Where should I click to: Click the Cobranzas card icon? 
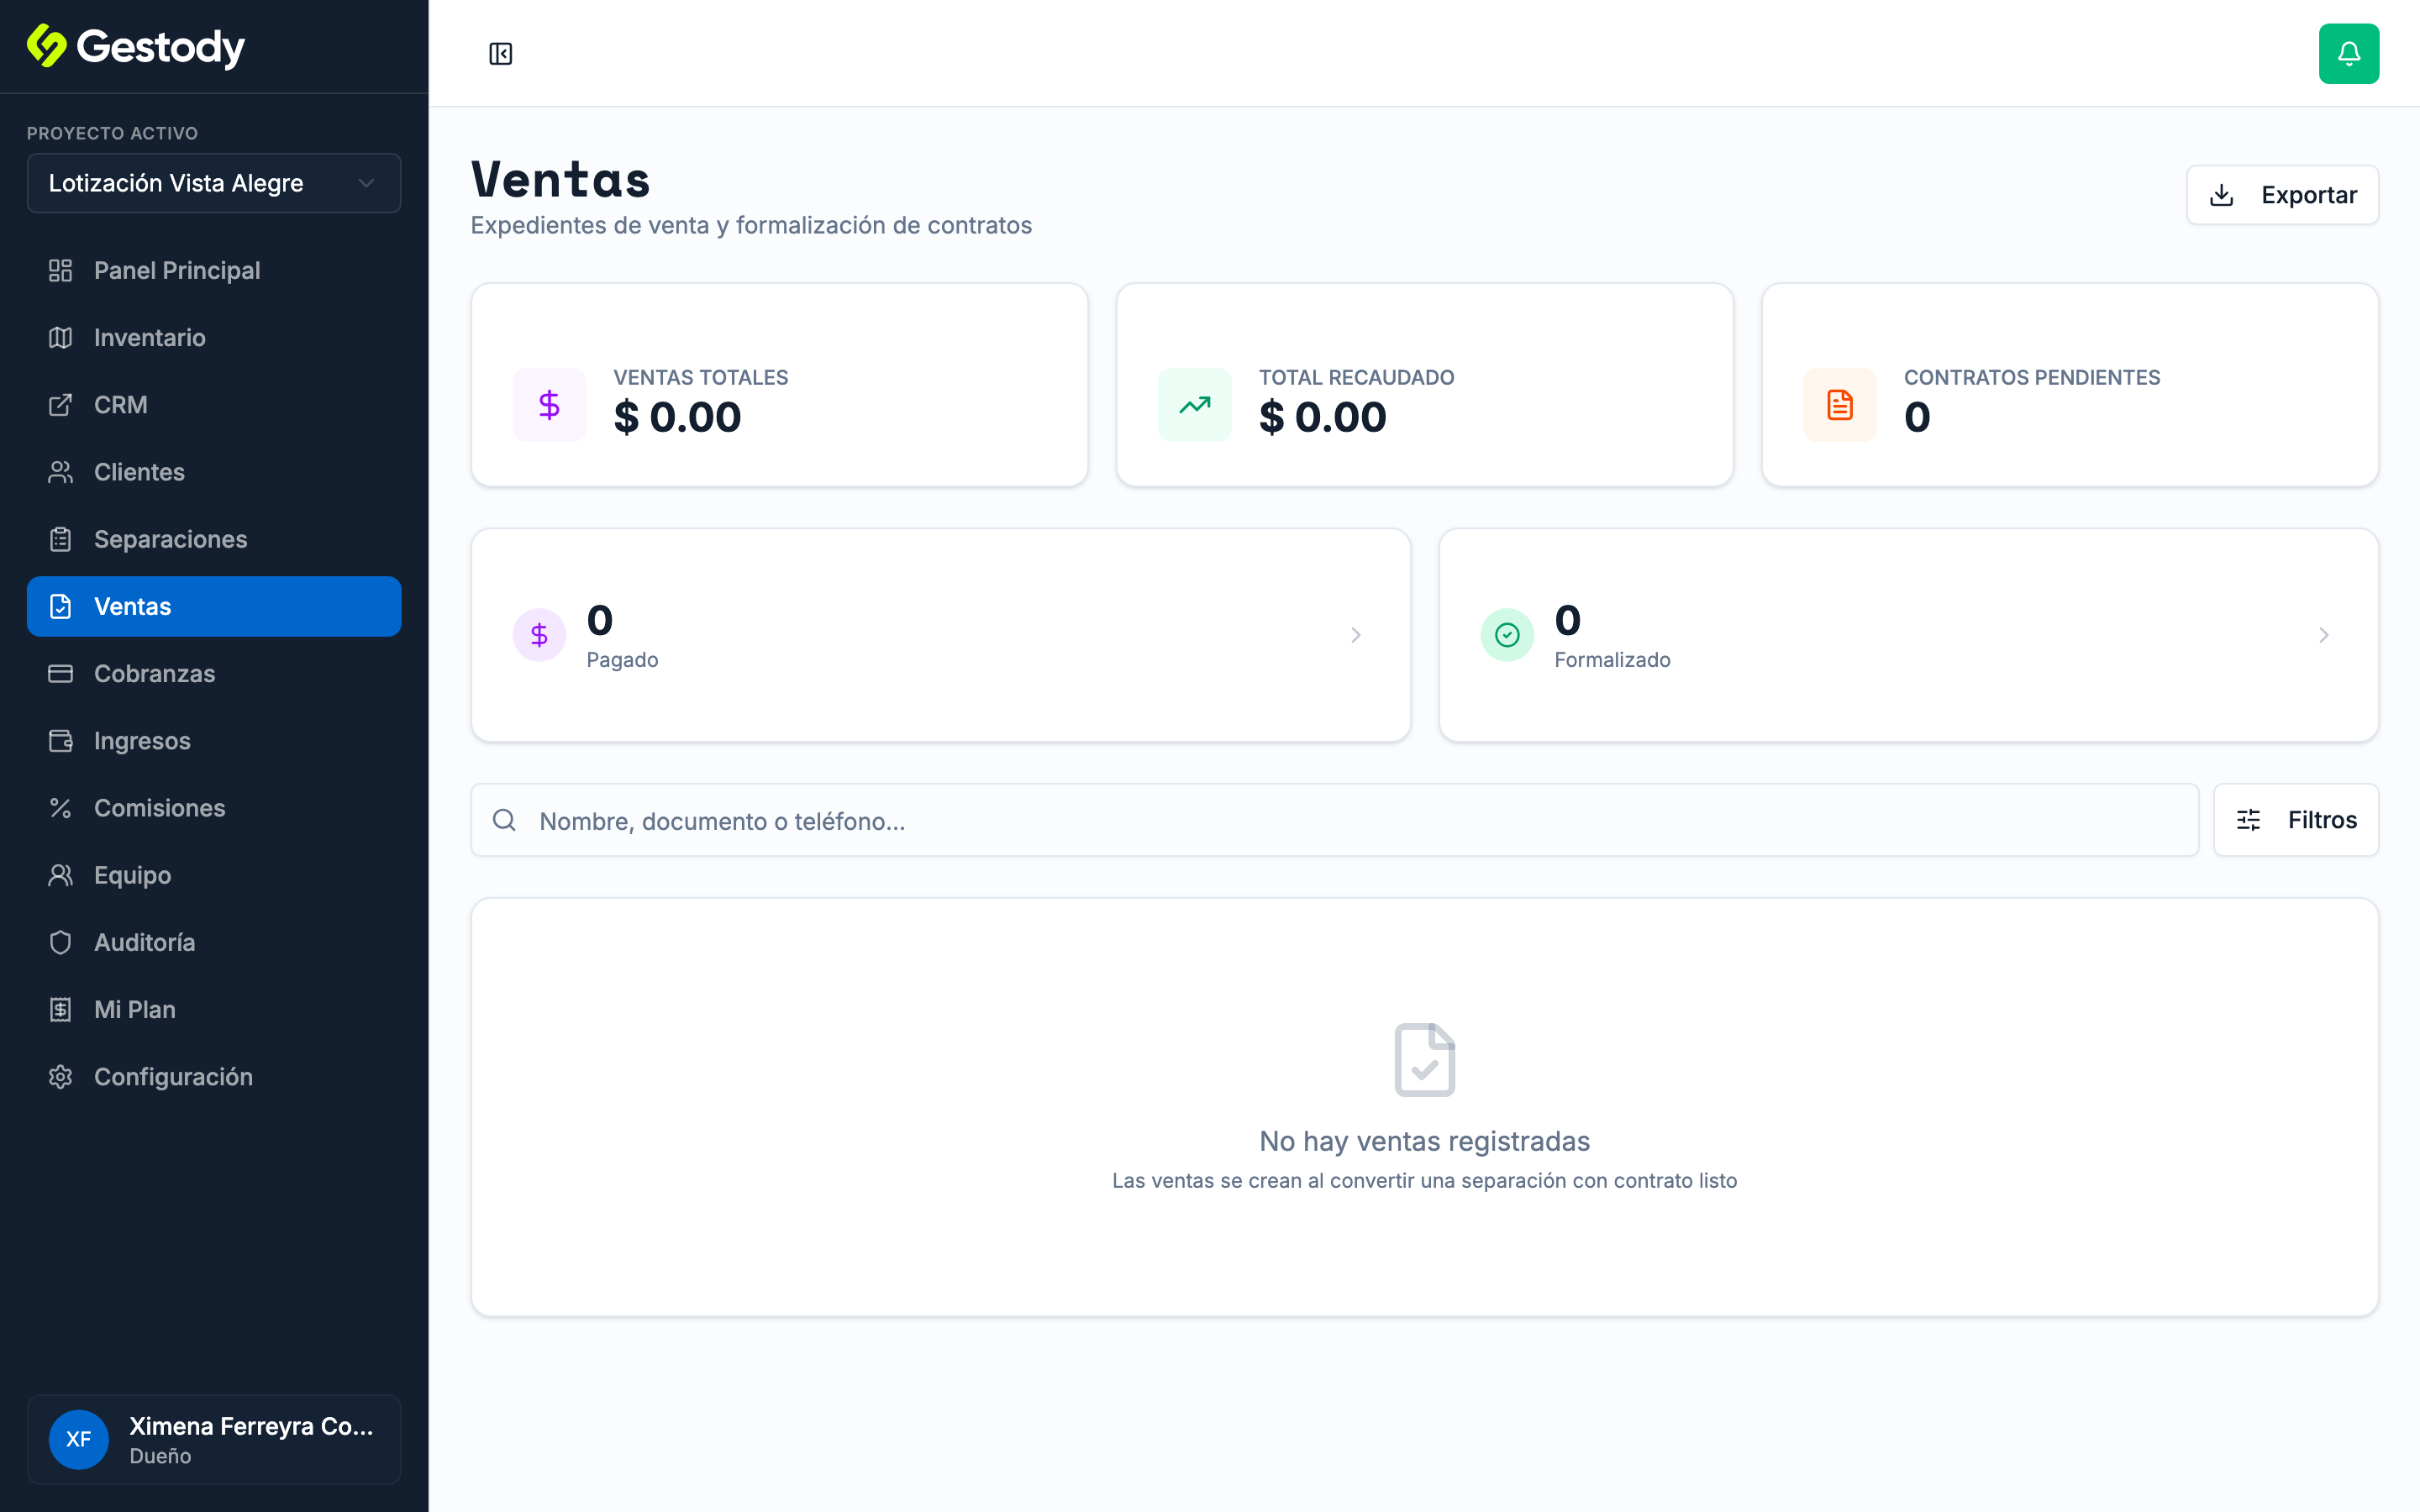[x=60, y=674]
